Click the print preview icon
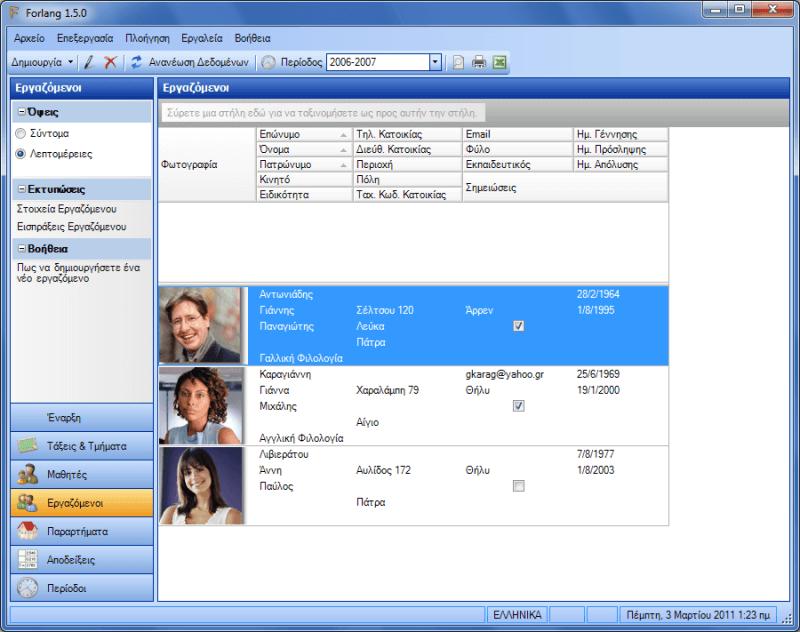Screen dimensions: 800x632 coord(458,62)
